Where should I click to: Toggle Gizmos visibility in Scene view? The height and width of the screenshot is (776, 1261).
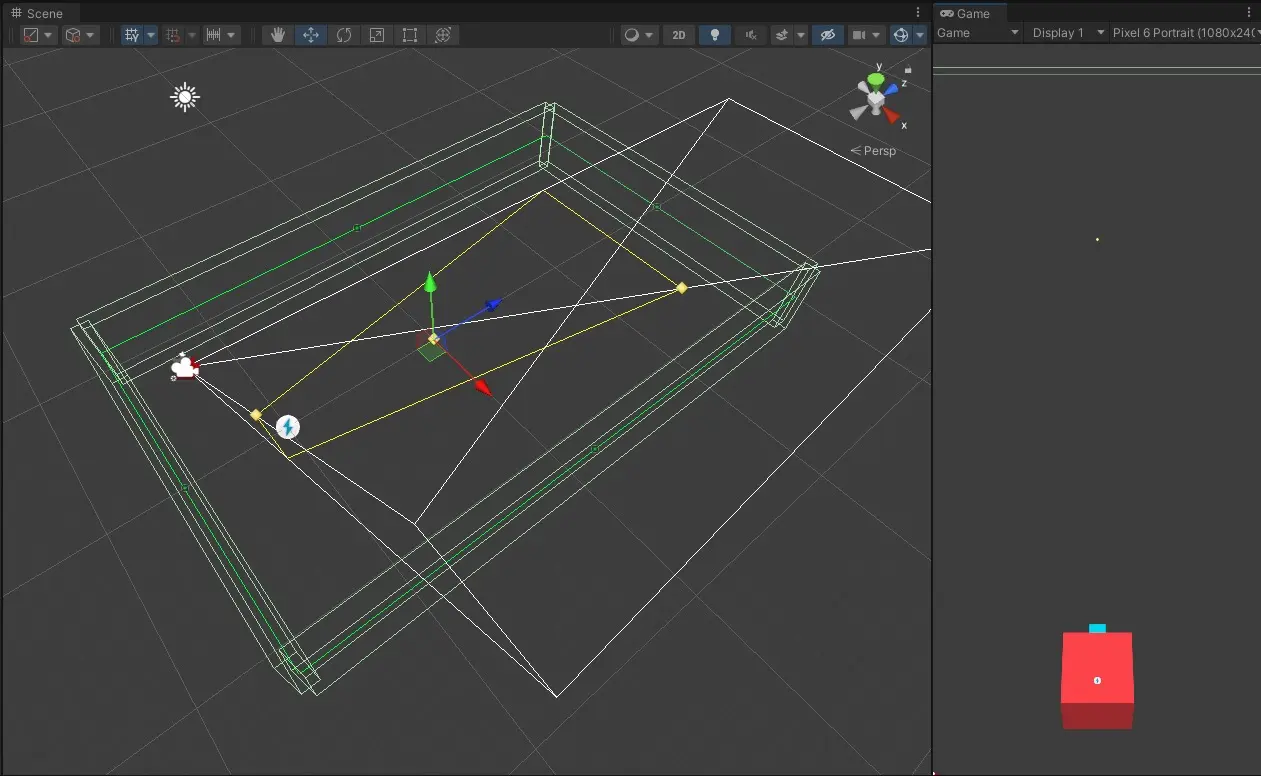pos(901,35)
